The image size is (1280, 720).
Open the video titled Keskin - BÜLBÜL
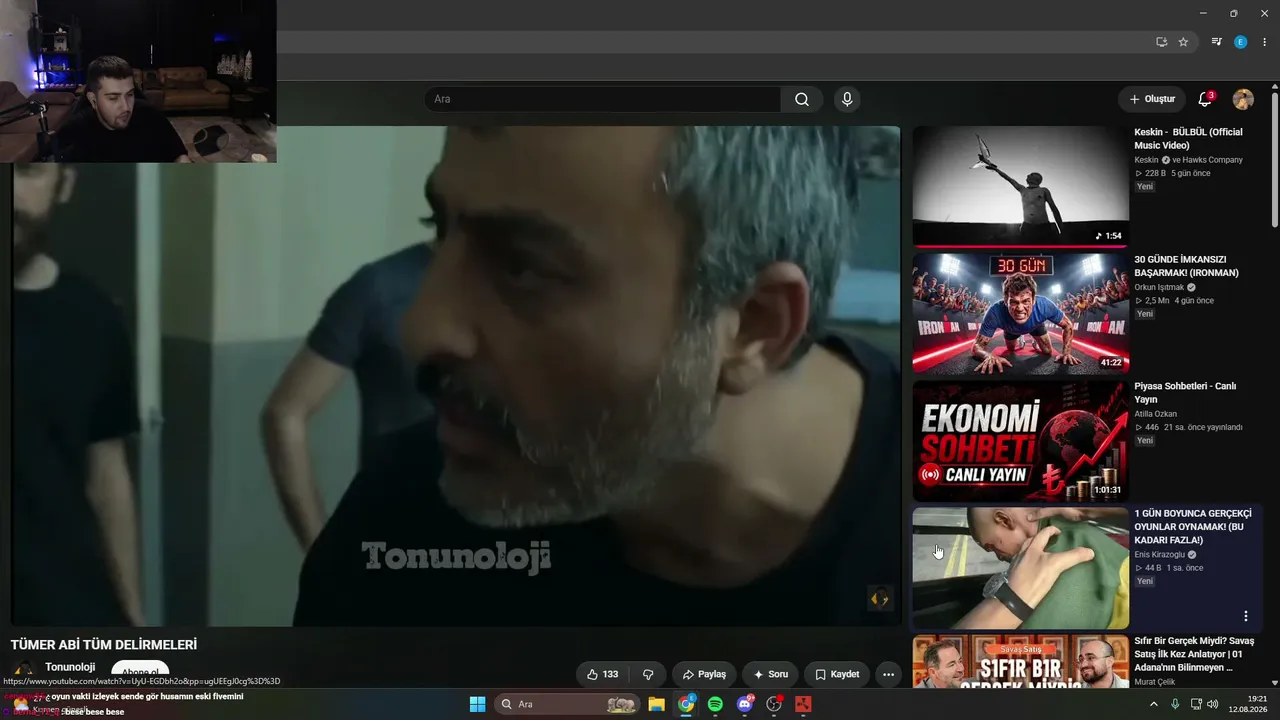(1188, 138)
